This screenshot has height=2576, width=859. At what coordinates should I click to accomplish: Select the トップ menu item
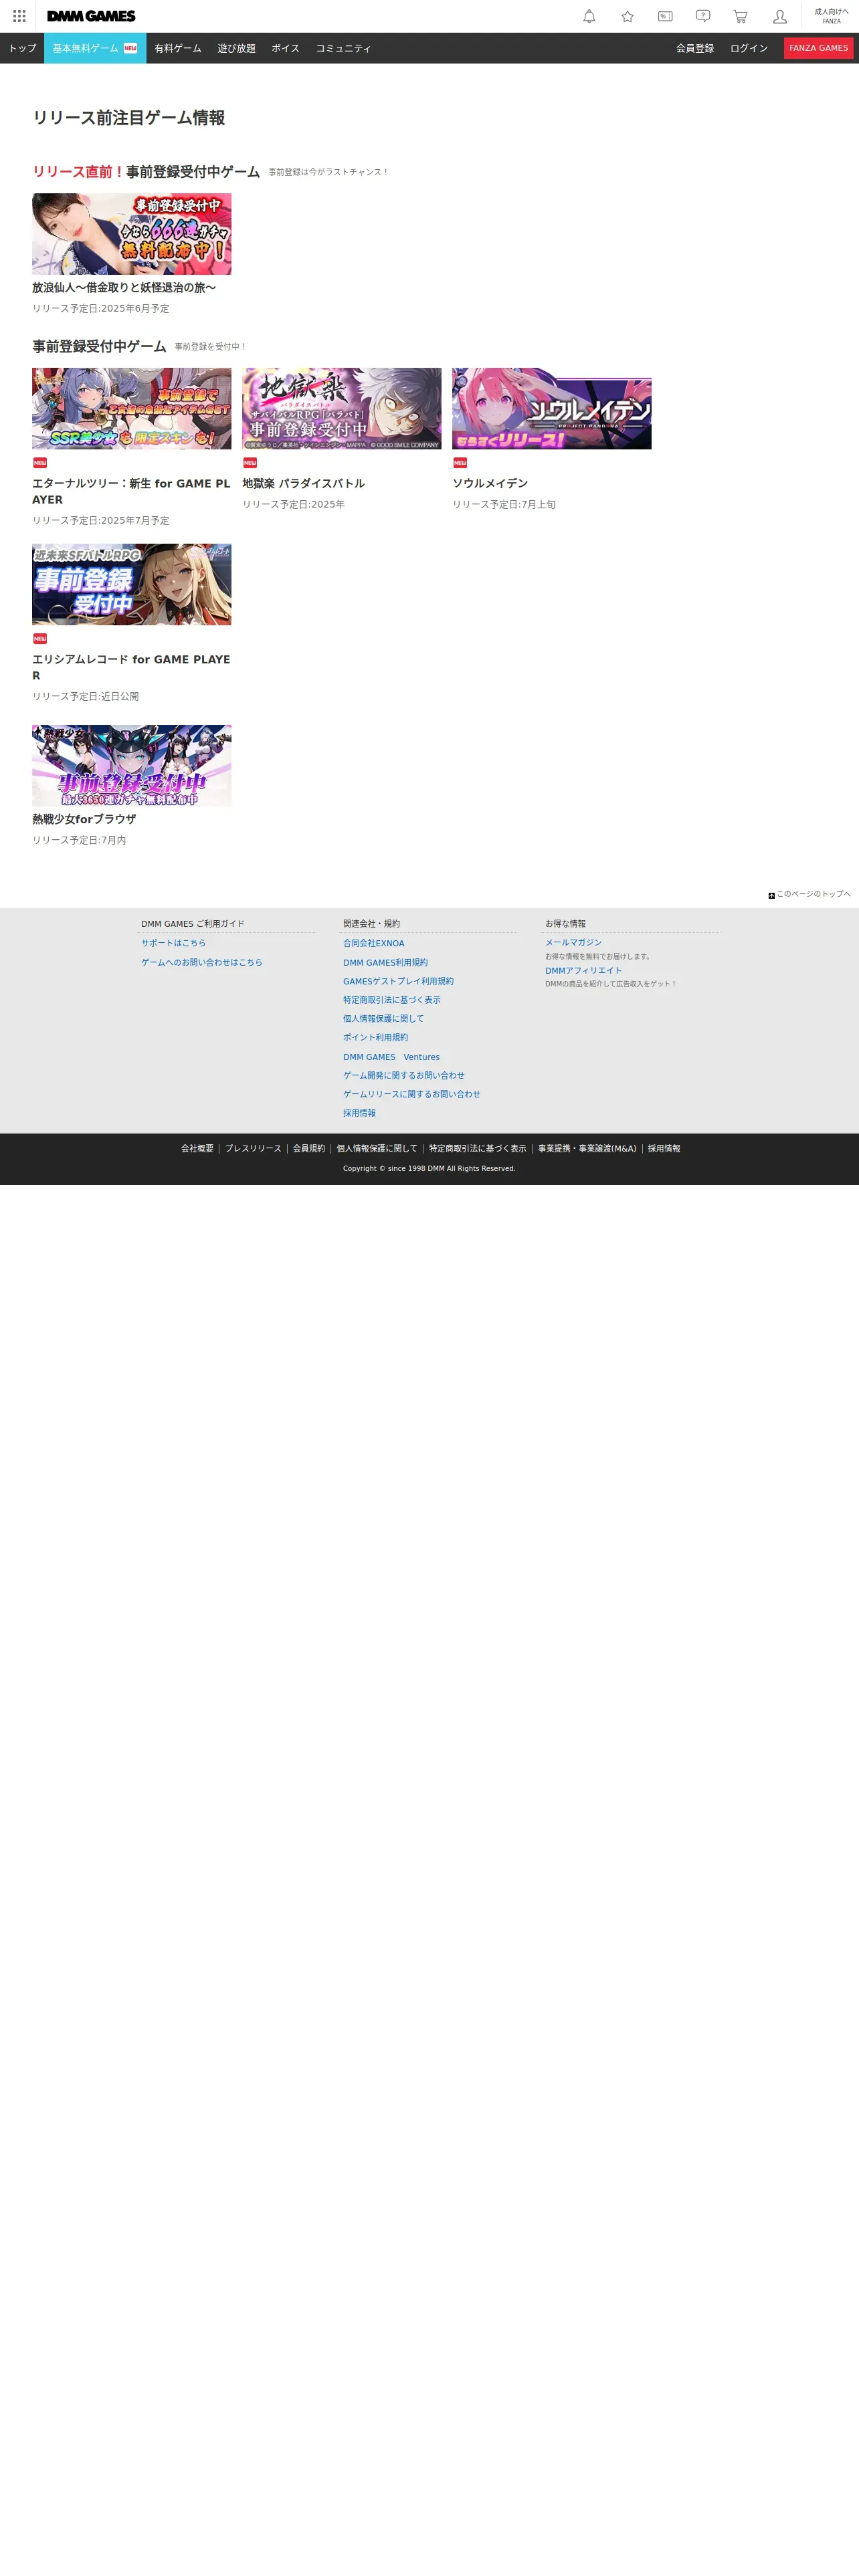(22, 48)
